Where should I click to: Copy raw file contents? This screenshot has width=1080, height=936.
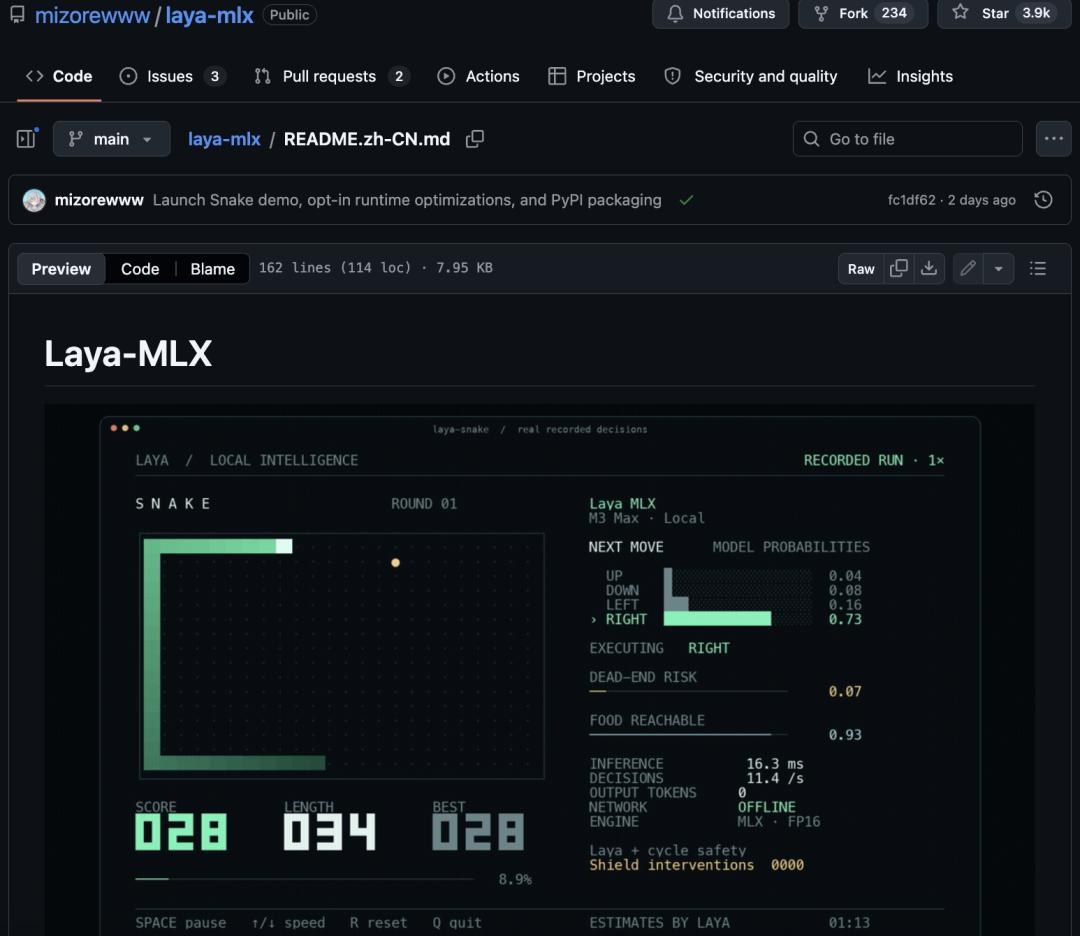click(x=899, y=269)
